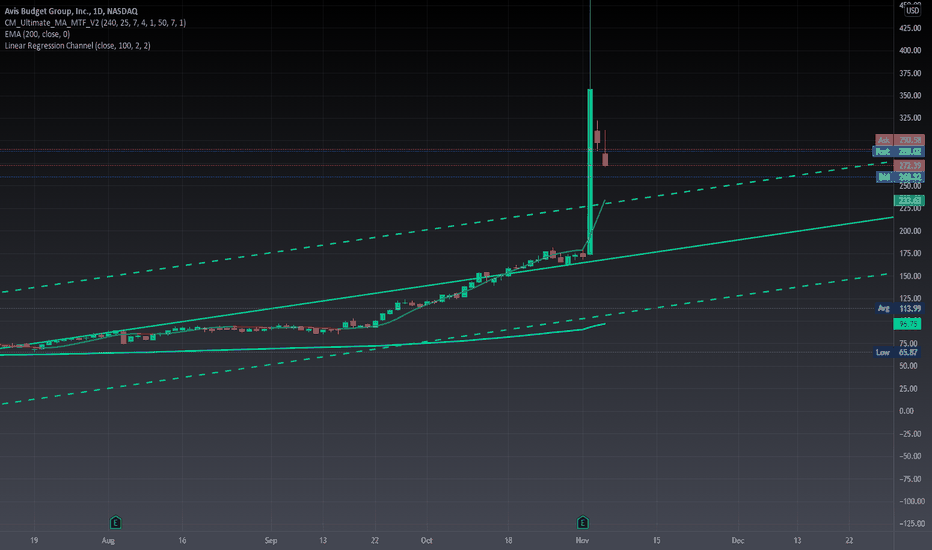Viewport: 932px width, 550px height.
Task: Click the Sep label on time axis
Action: click(x=270, y=540)
